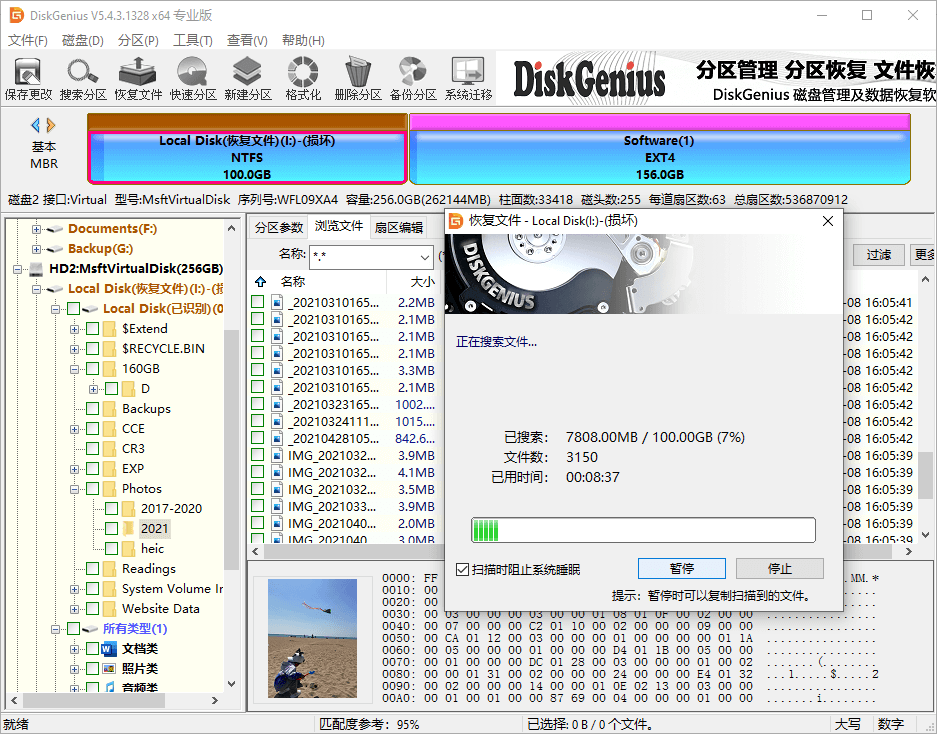Collapse the HD2:MsftVirtualDisk tree node
This screenshot has width=937, height=734.
coord(17,269)
